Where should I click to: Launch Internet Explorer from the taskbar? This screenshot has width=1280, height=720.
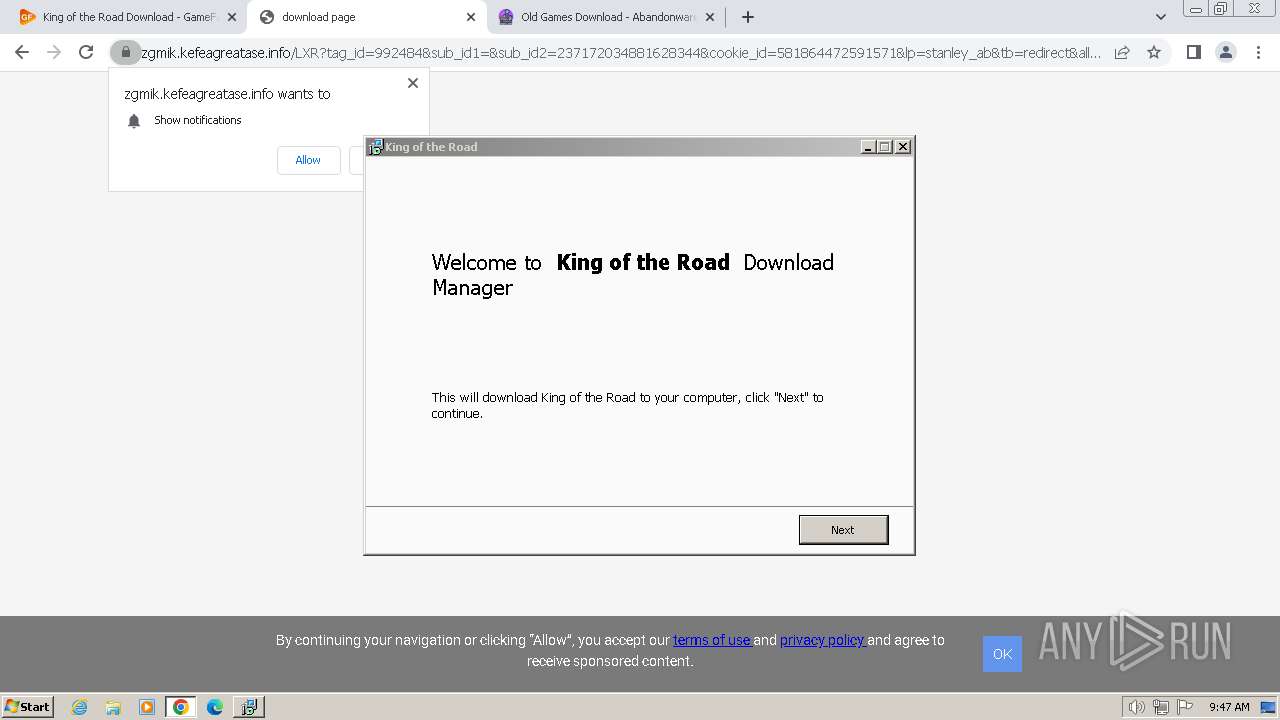tap(80, 707)
